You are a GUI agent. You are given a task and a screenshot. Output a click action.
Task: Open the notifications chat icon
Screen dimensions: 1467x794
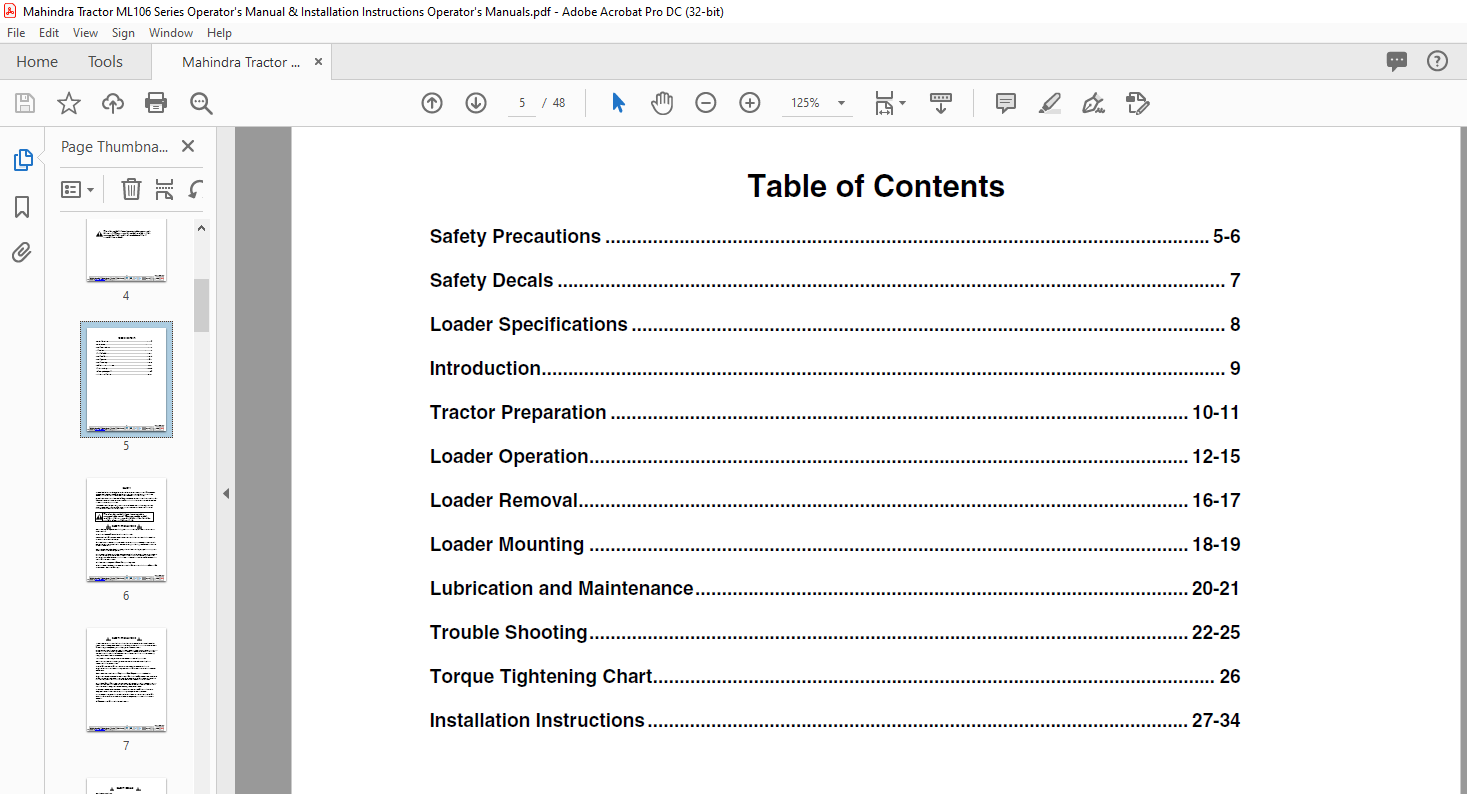pyautogui.click(x=1397, y=61)
